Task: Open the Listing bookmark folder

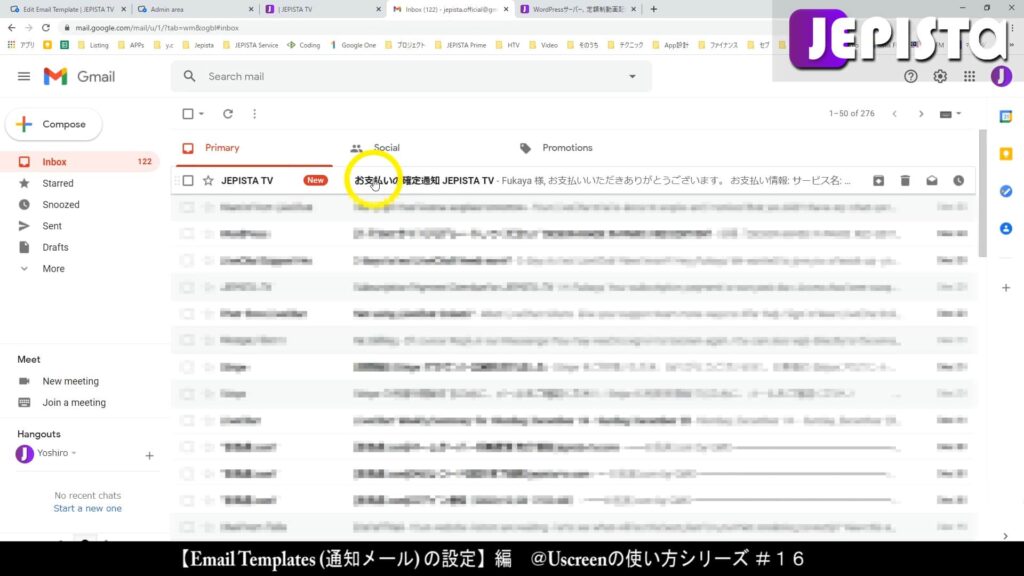Action: [x=93, y=45]
